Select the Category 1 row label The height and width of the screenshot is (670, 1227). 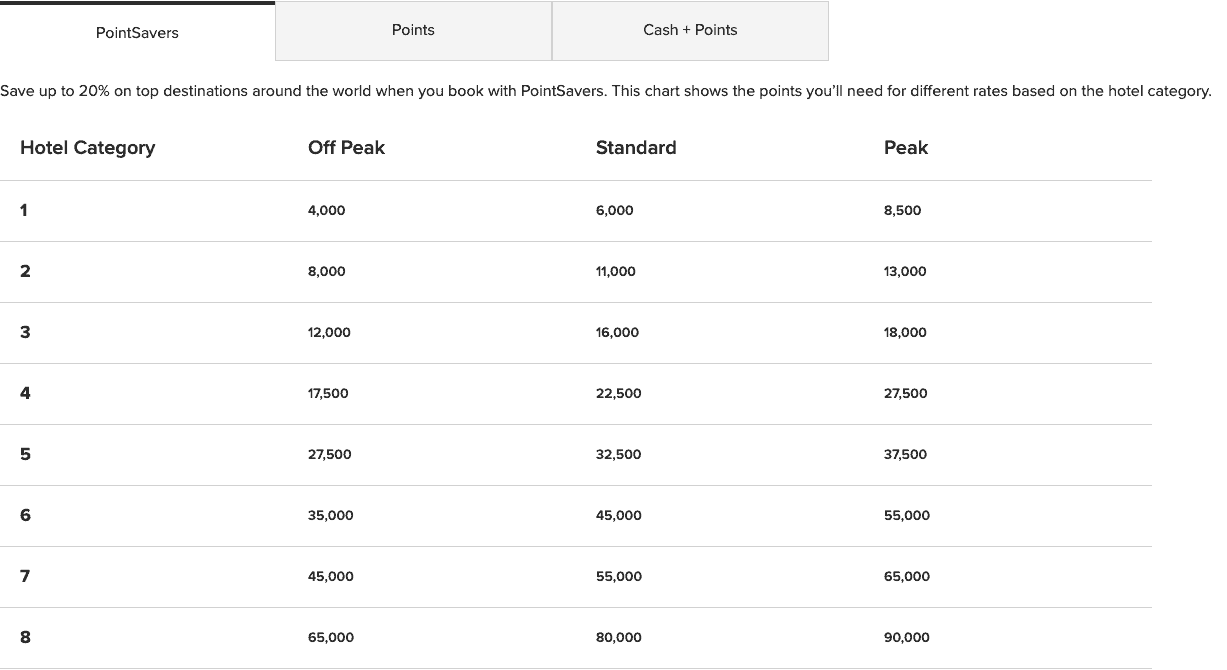[25, 210]
